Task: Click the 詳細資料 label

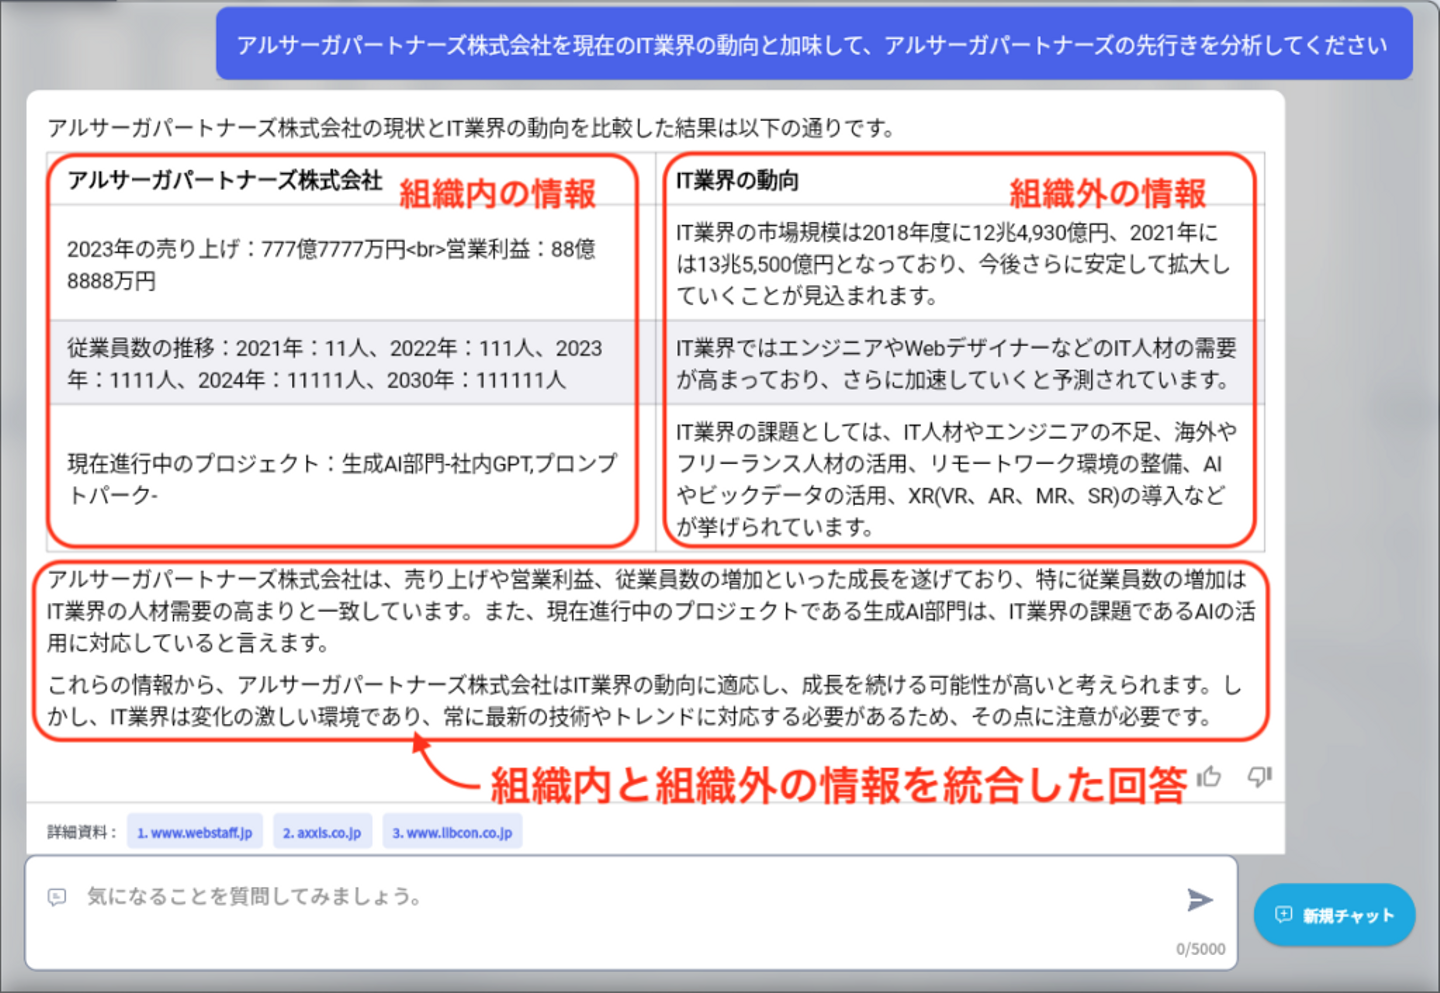Action: pos(81,832)
